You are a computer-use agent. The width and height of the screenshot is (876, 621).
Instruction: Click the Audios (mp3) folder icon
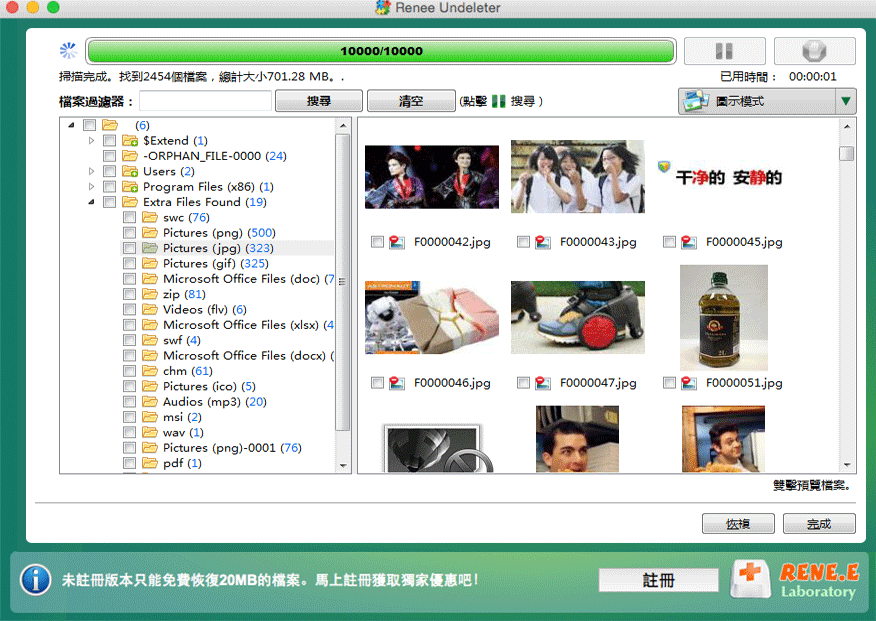tap(149, 401)
